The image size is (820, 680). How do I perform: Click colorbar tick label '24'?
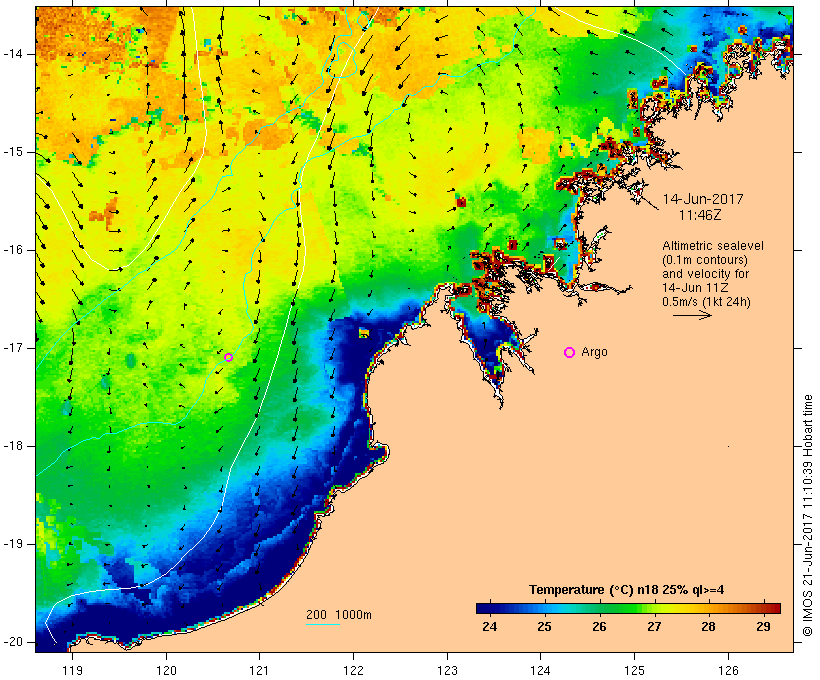tap(490, 626)
